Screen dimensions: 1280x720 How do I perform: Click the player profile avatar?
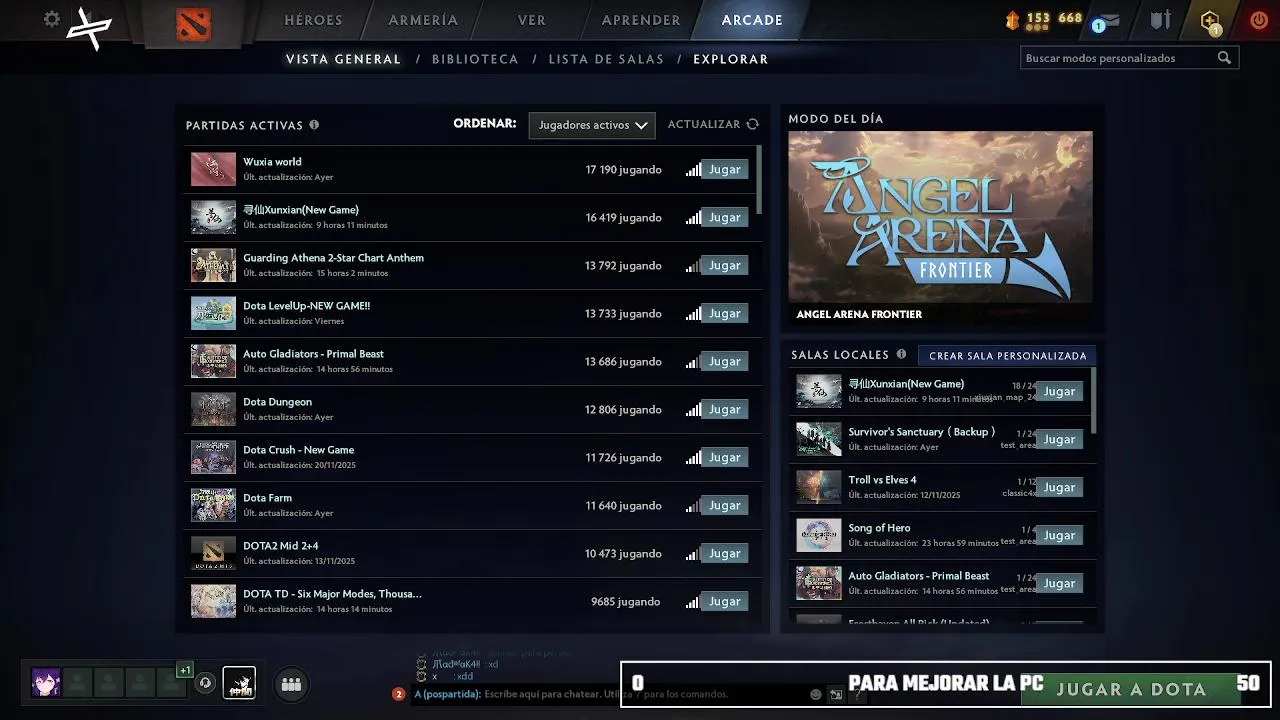(x=46, y=683)
